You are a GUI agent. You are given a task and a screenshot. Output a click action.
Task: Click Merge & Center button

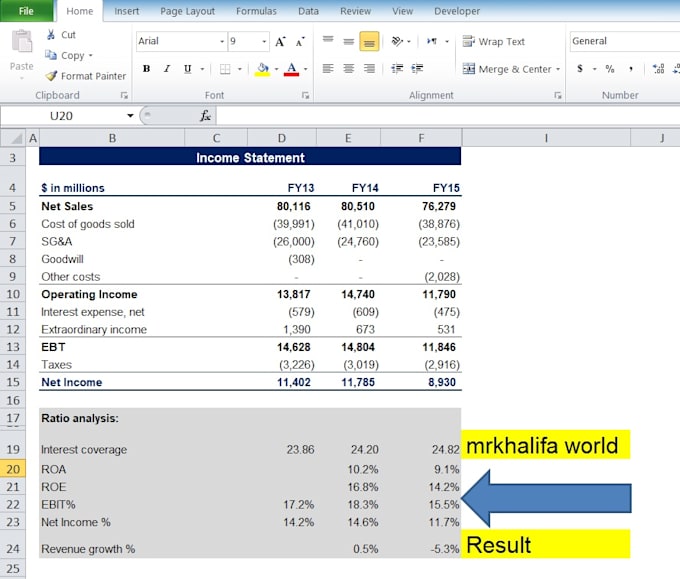(507, 69)
